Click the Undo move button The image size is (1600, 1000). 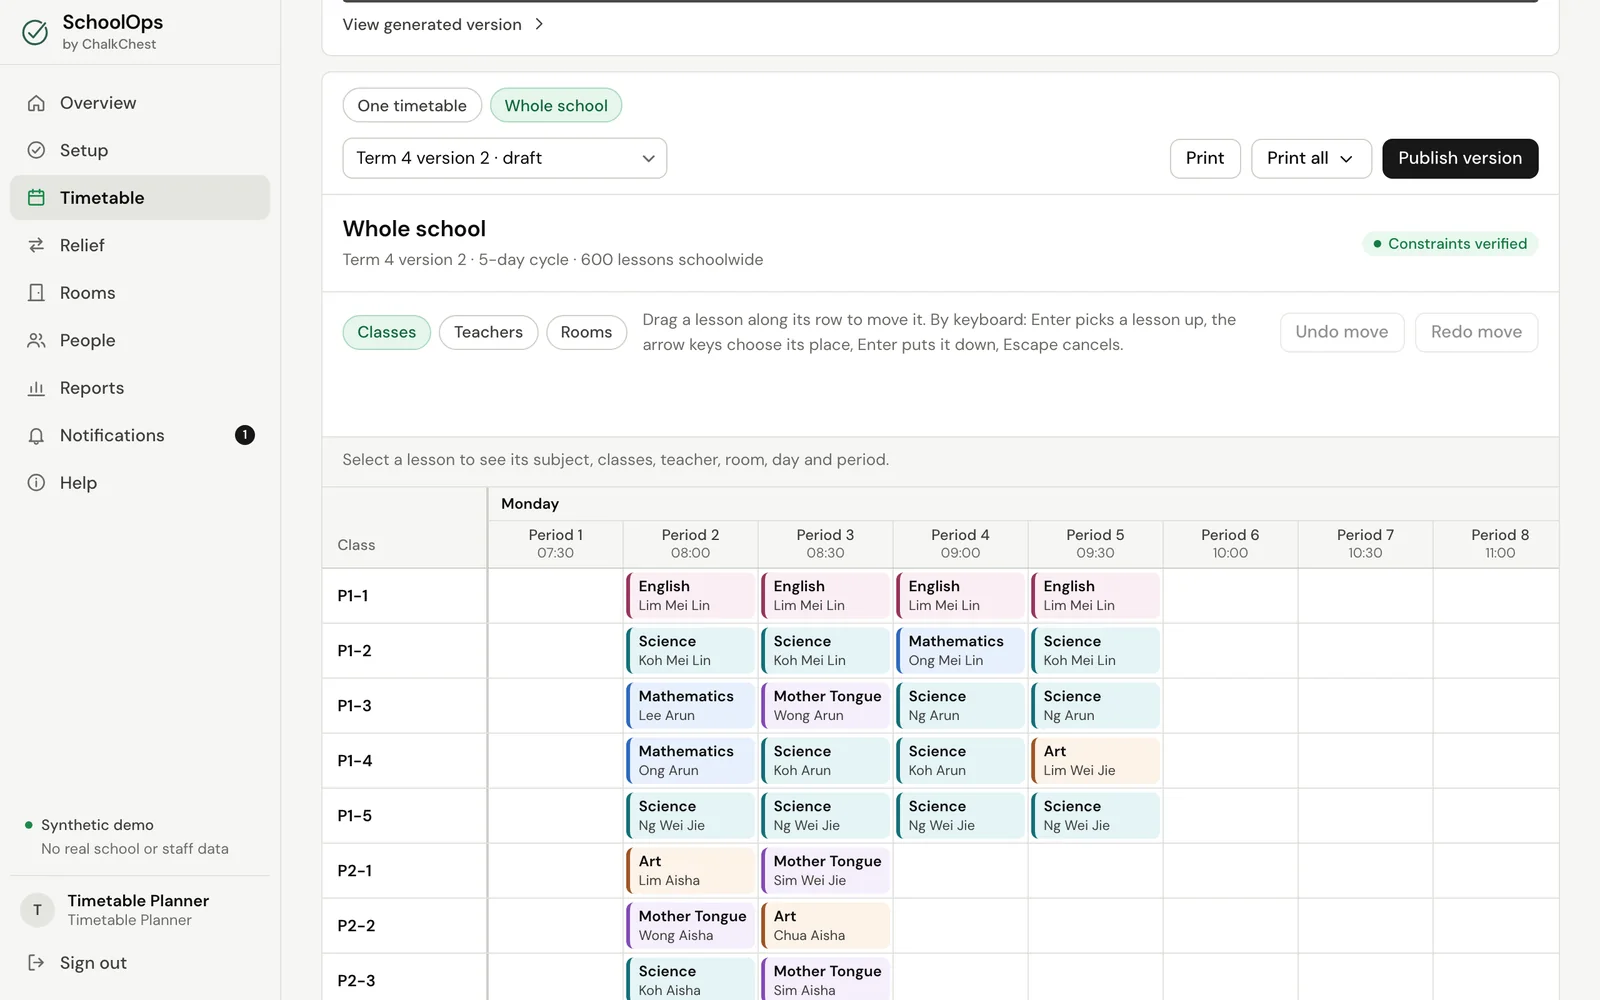(x=1342, y=332)
